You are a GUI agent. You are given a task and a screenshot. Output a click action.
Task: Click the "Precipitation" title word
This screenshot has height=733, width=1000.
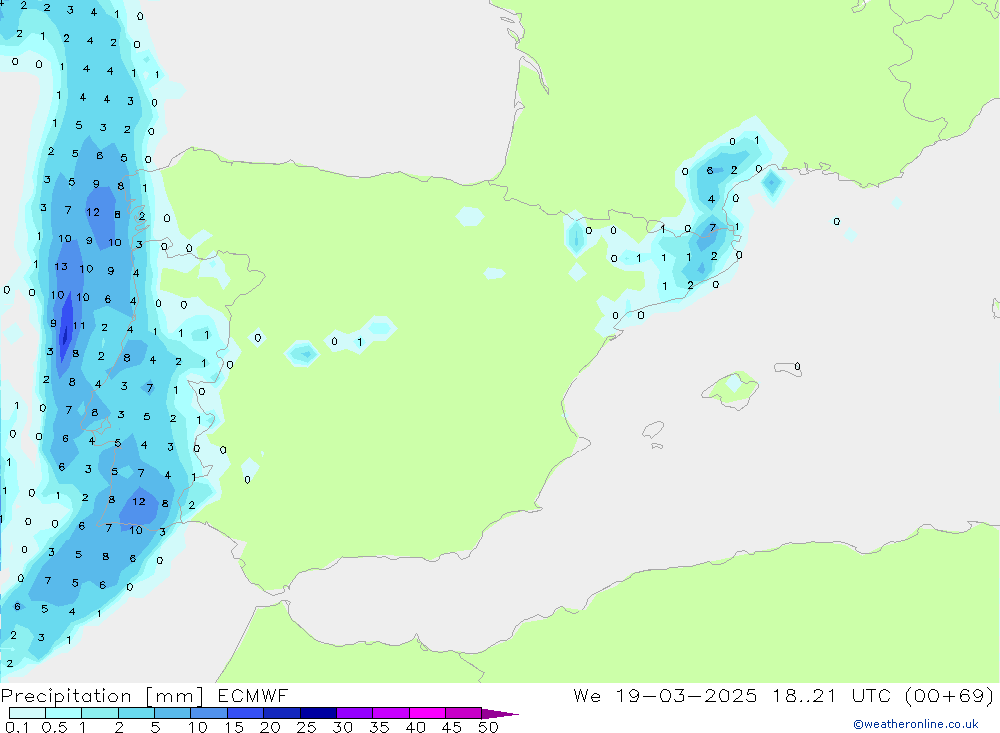pyautogui.click(x=66, y=696)
